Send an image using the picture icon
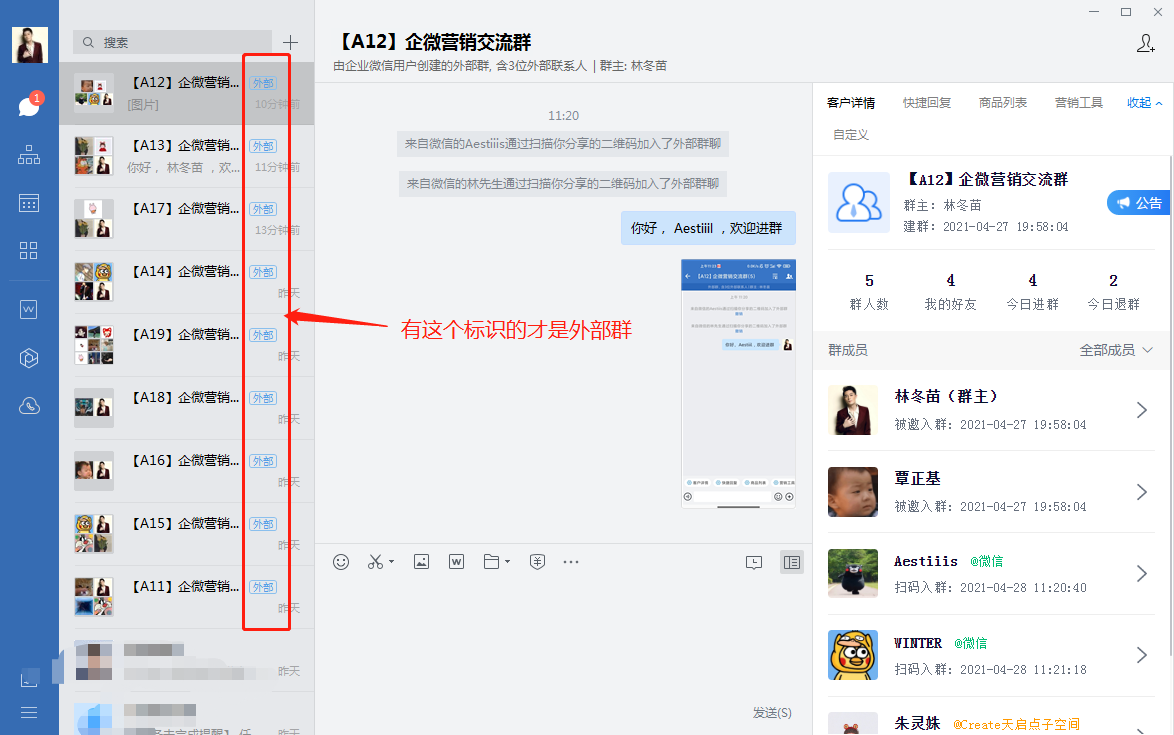The image size is (1174, 735). click(x=422, y=562)
